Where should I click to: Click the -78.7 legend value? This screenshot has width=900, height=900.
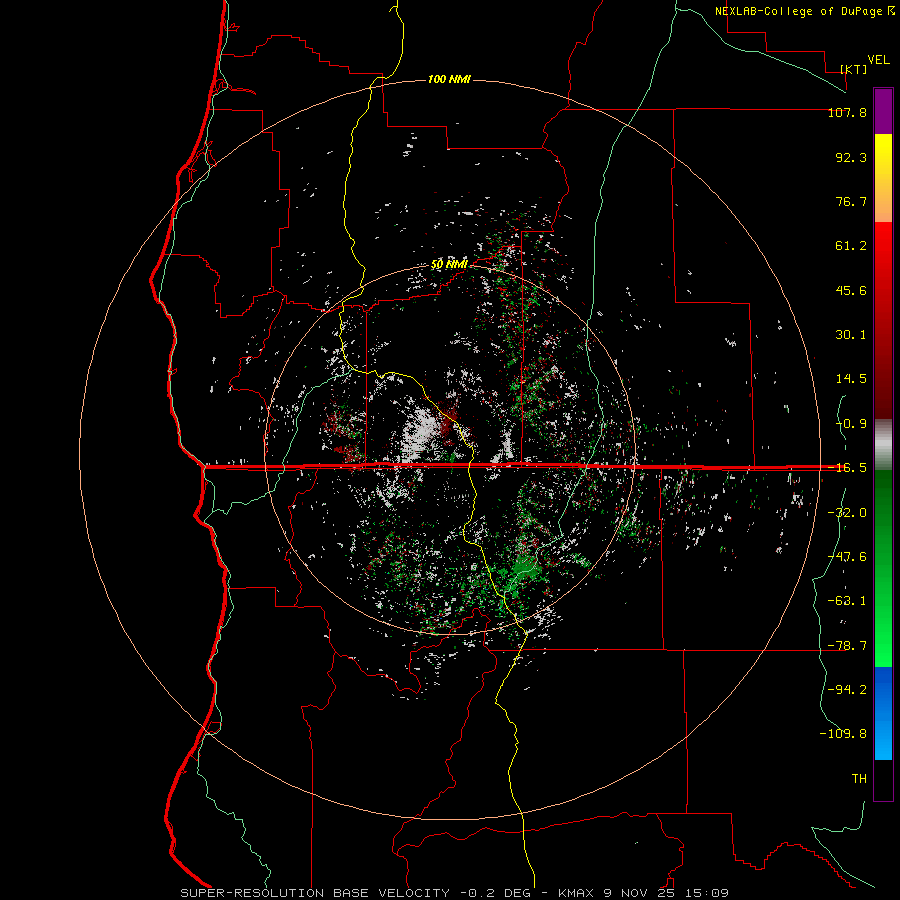847,646
